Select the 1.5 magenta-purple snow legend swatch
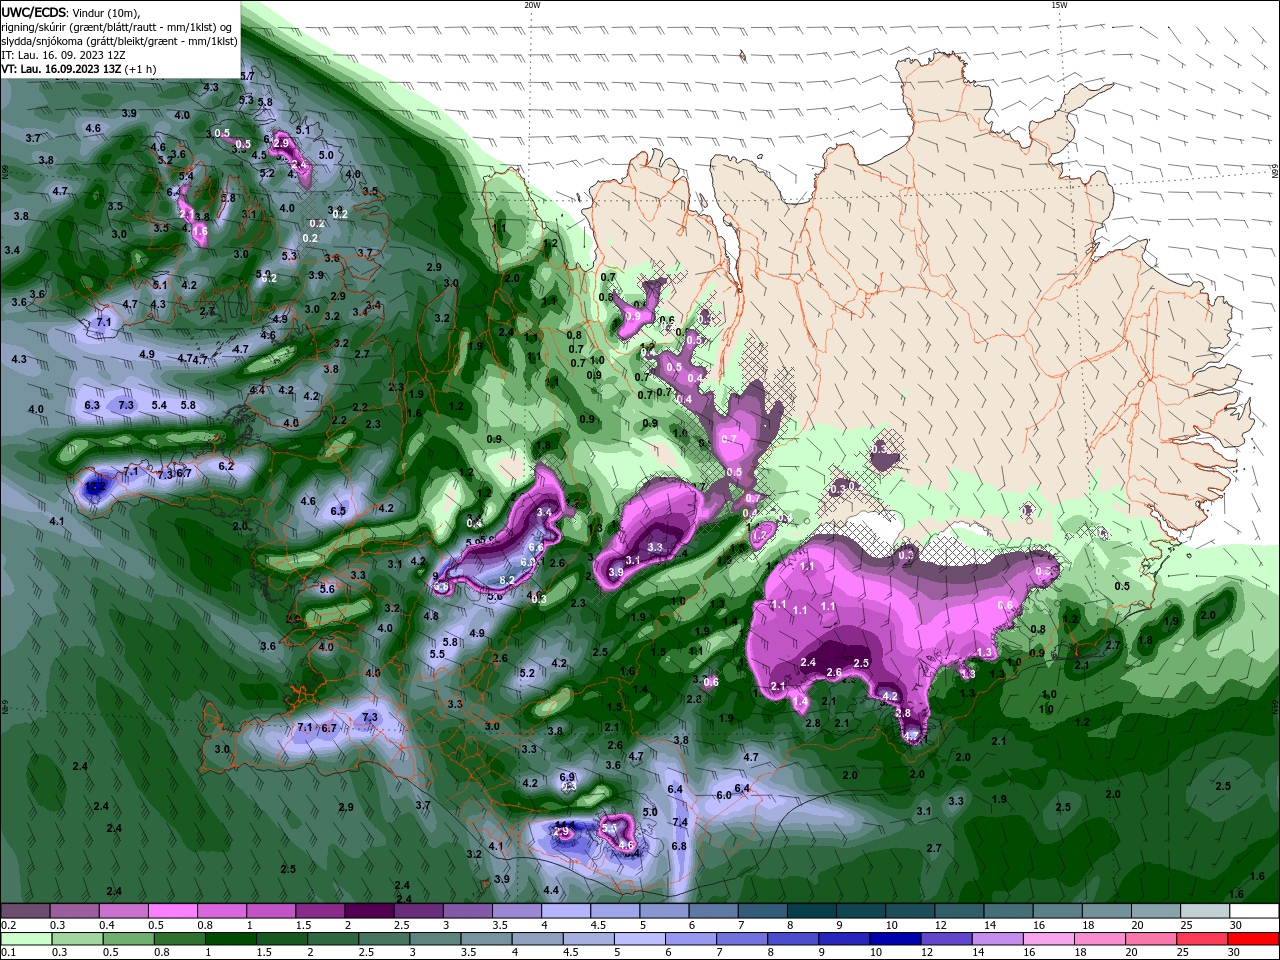This screenshot has height=960, width=1280. click(x=320, y=911)
